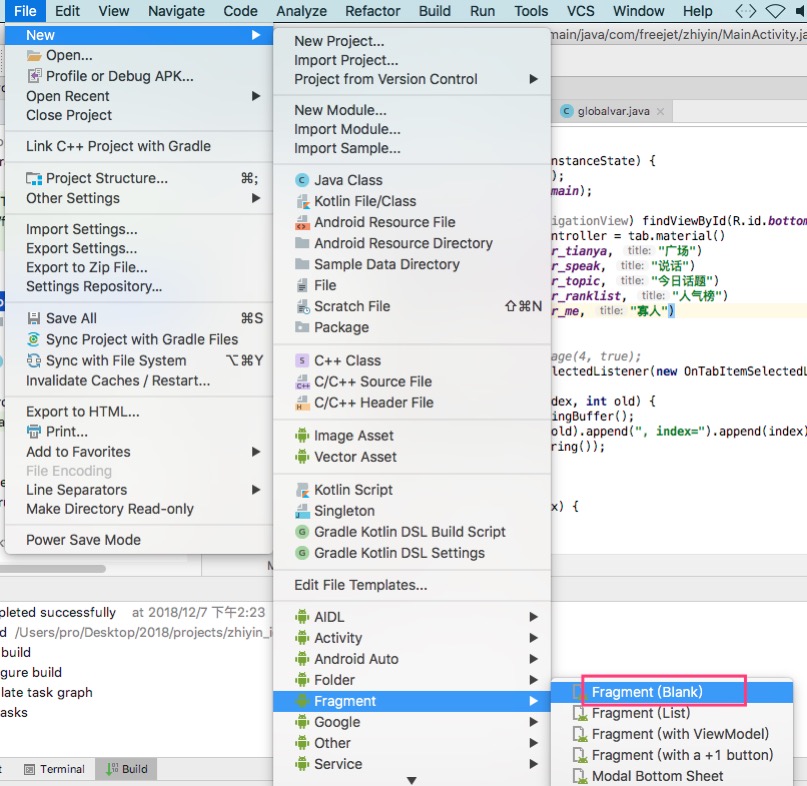Image resolution: width=807 pixels, height=786 pixels.
Task: Click the Sample Data Directory folder icon
Action: coord(302,264)
